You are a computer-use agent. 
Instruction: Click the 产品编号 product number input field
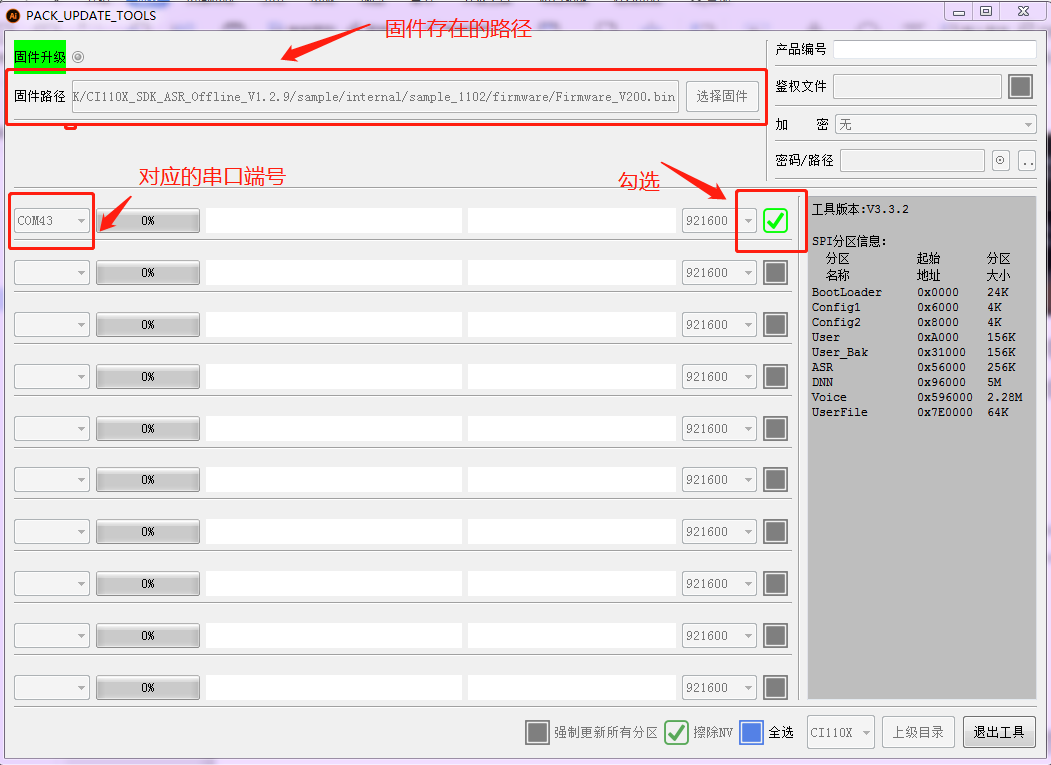tap(934, 50)
